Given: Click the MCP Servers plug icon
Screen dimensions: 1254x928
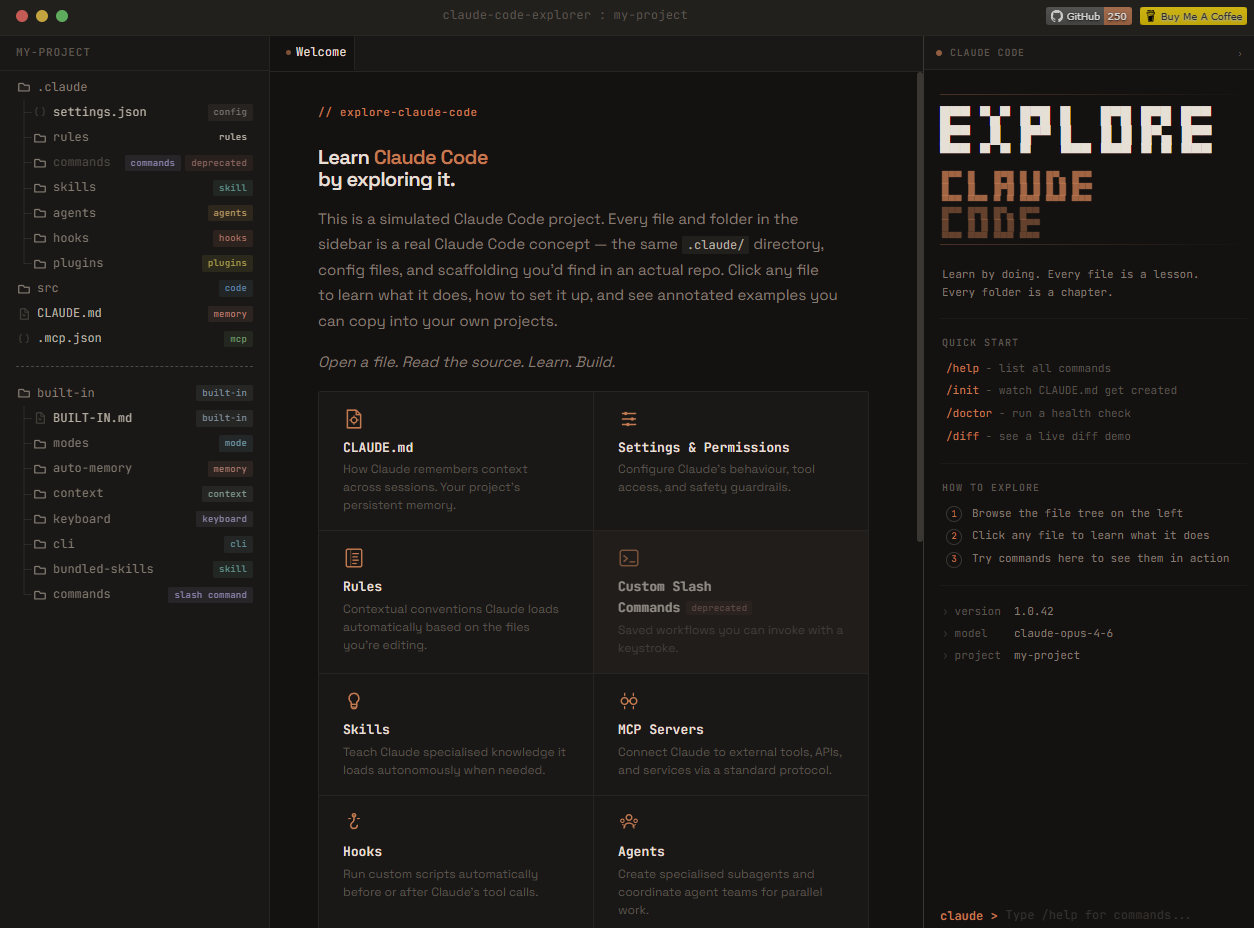Looking at the screenshot, I should coord(628,701).
